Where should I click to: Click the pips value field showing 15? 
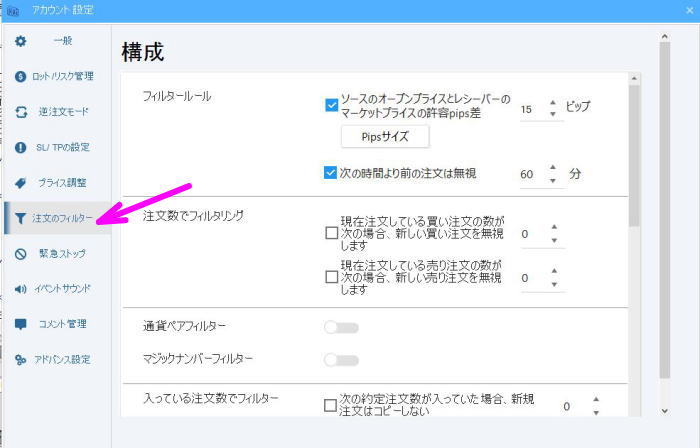click(533, 109)
